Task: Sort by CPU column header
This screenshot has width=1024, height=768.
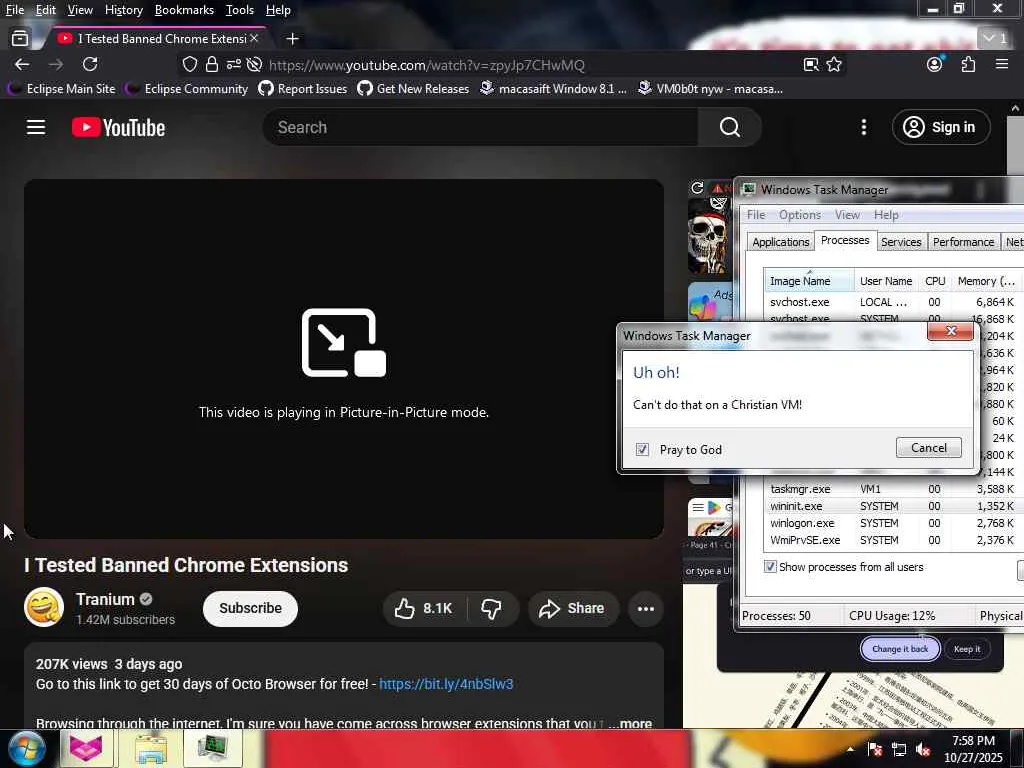Action: point(935,281)
